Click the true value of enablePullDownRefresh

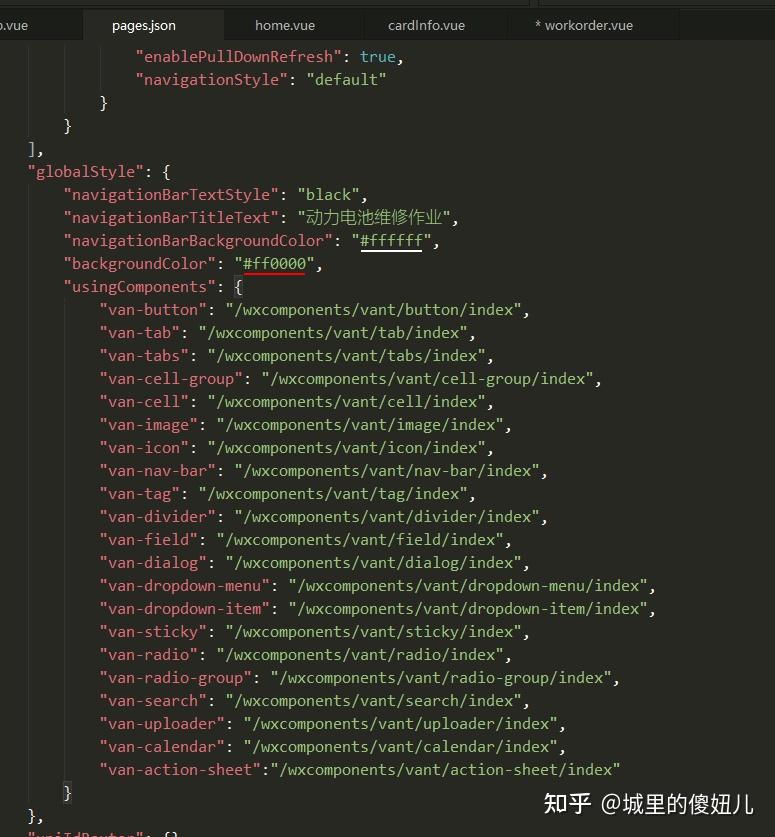click(x=378, y=57)
